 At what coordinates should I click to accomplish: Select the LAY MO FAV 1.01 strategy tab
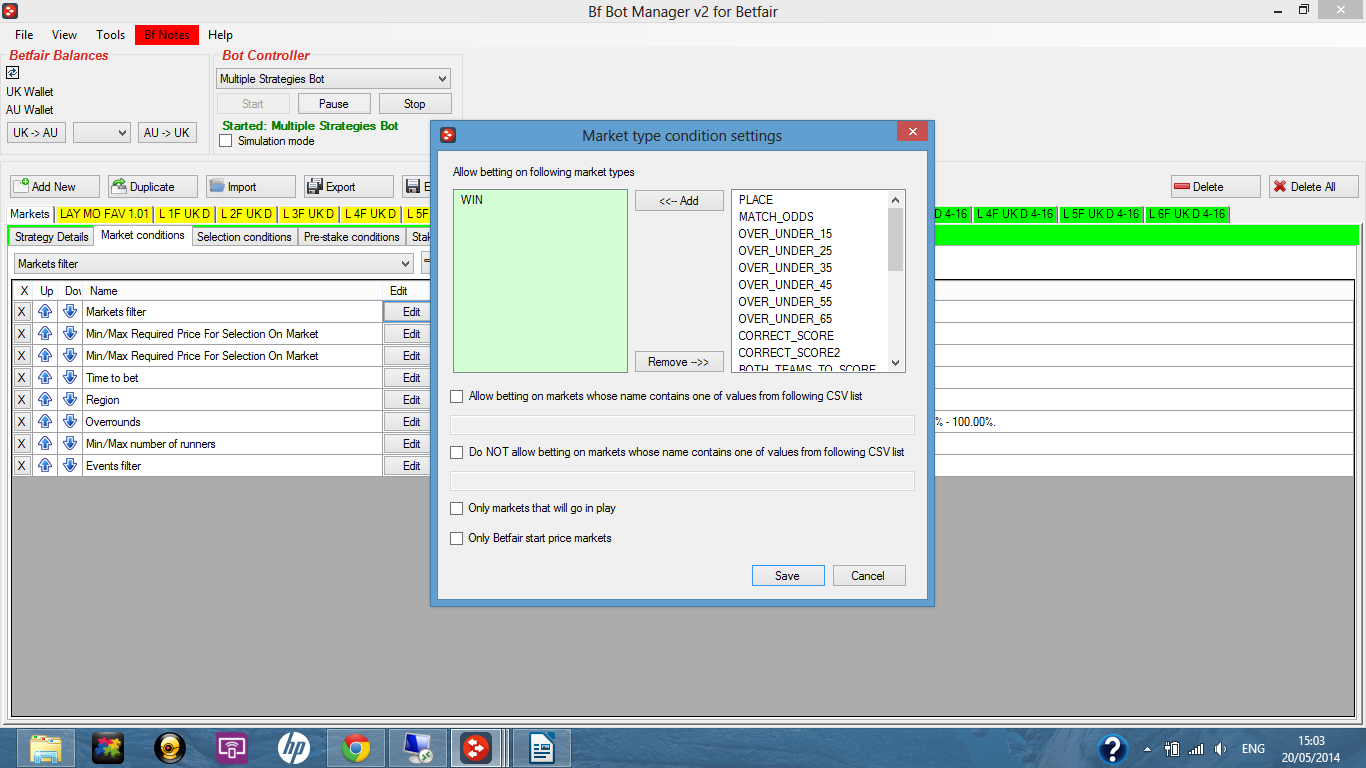pos(104,214)
